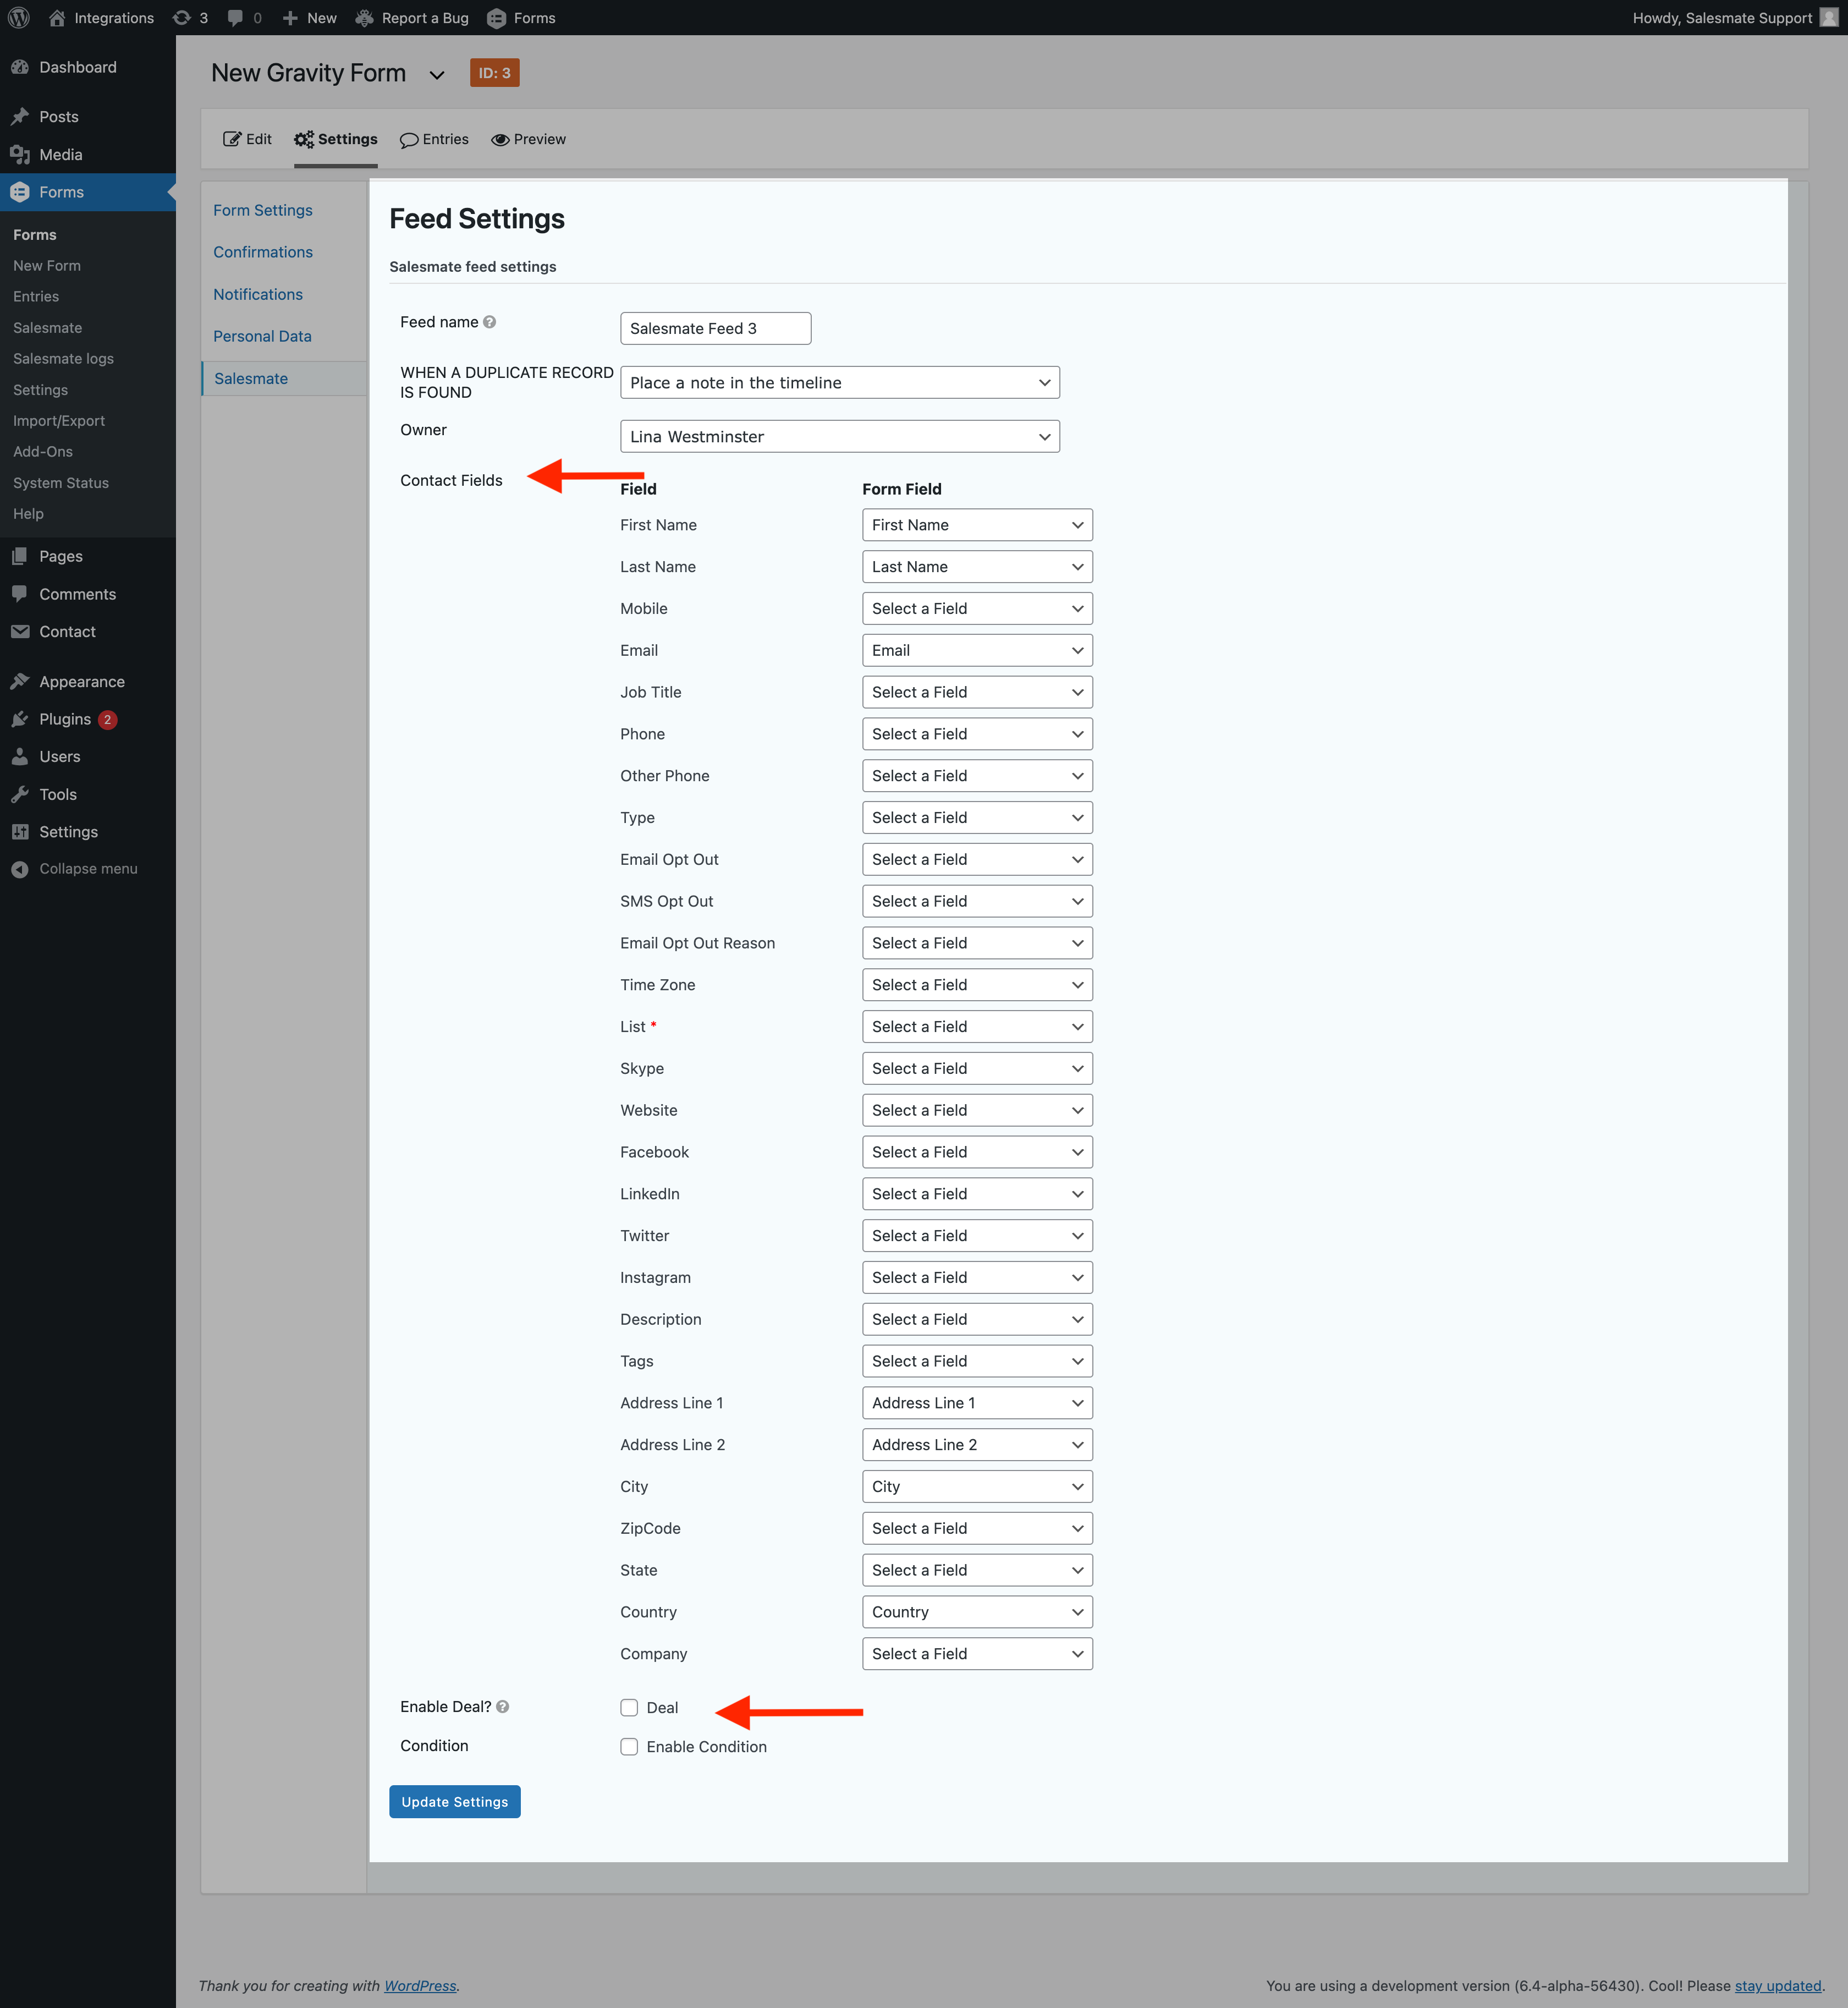The image size is (1848, 2008).
Task: Follow the WordPress footer link
Action: click(x=420, y=1986)
